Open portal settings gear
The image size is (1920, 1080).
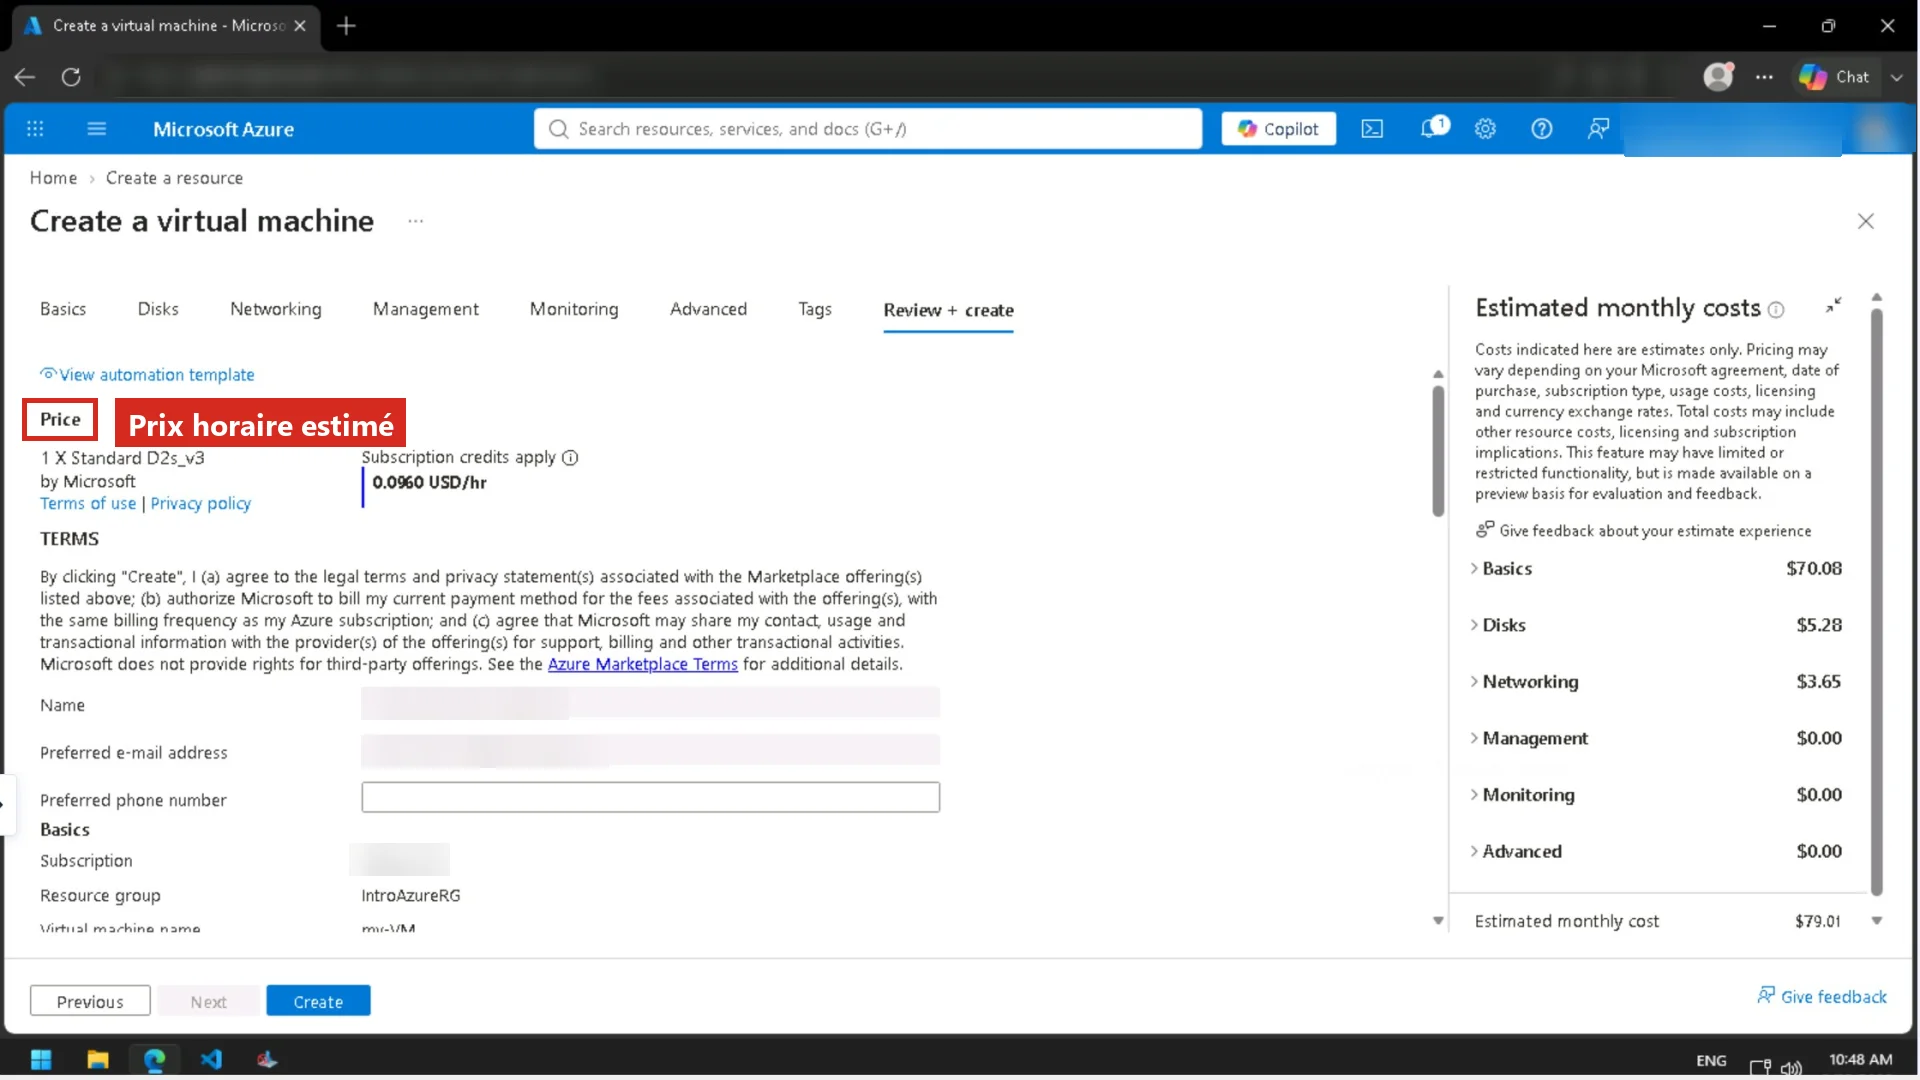[1485, 129]
